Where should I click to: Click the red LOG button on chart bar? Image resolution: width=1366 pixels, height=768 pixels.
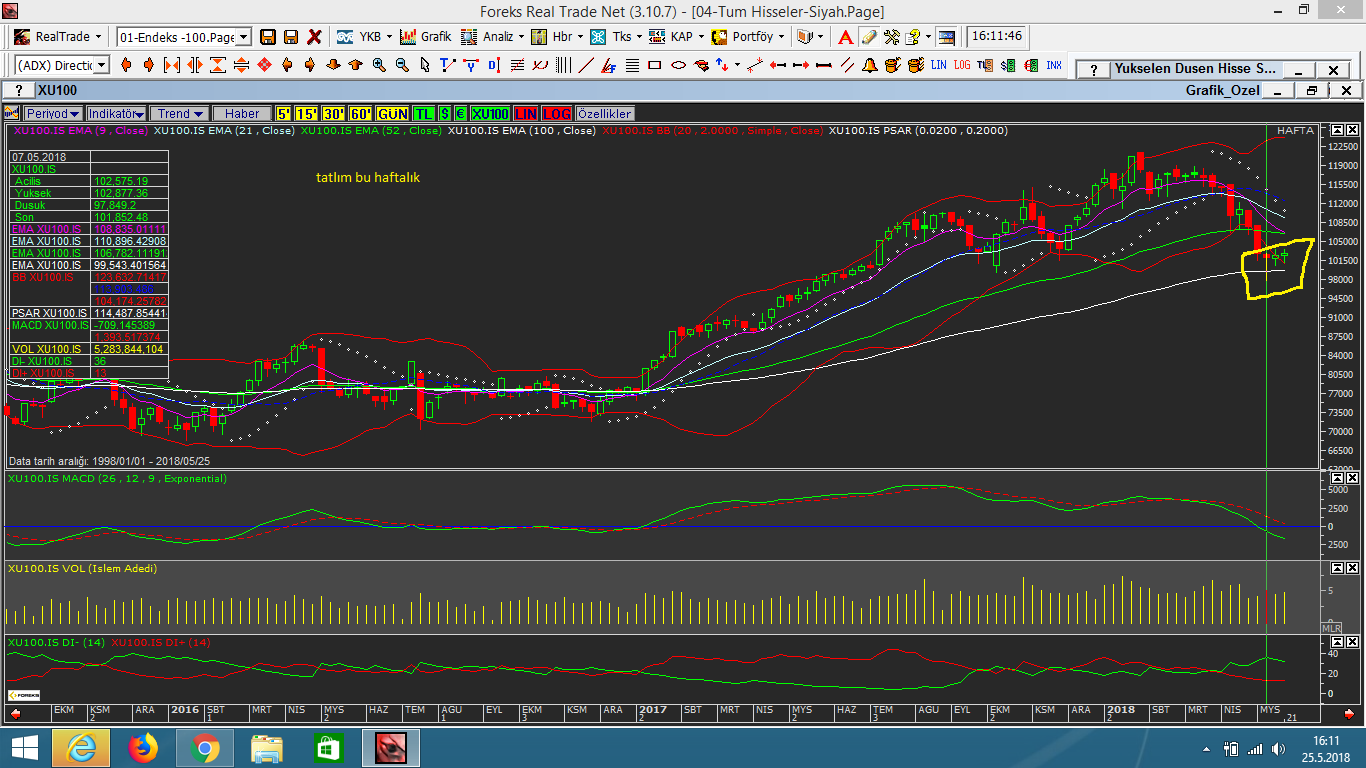coord(556,113)
